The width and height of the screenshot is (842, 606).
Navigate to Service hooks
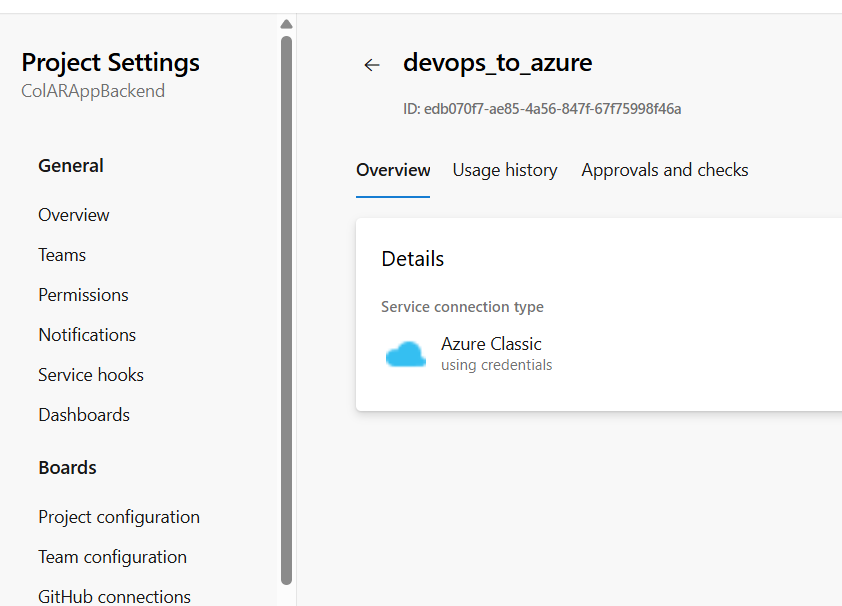tap(91, 375)
